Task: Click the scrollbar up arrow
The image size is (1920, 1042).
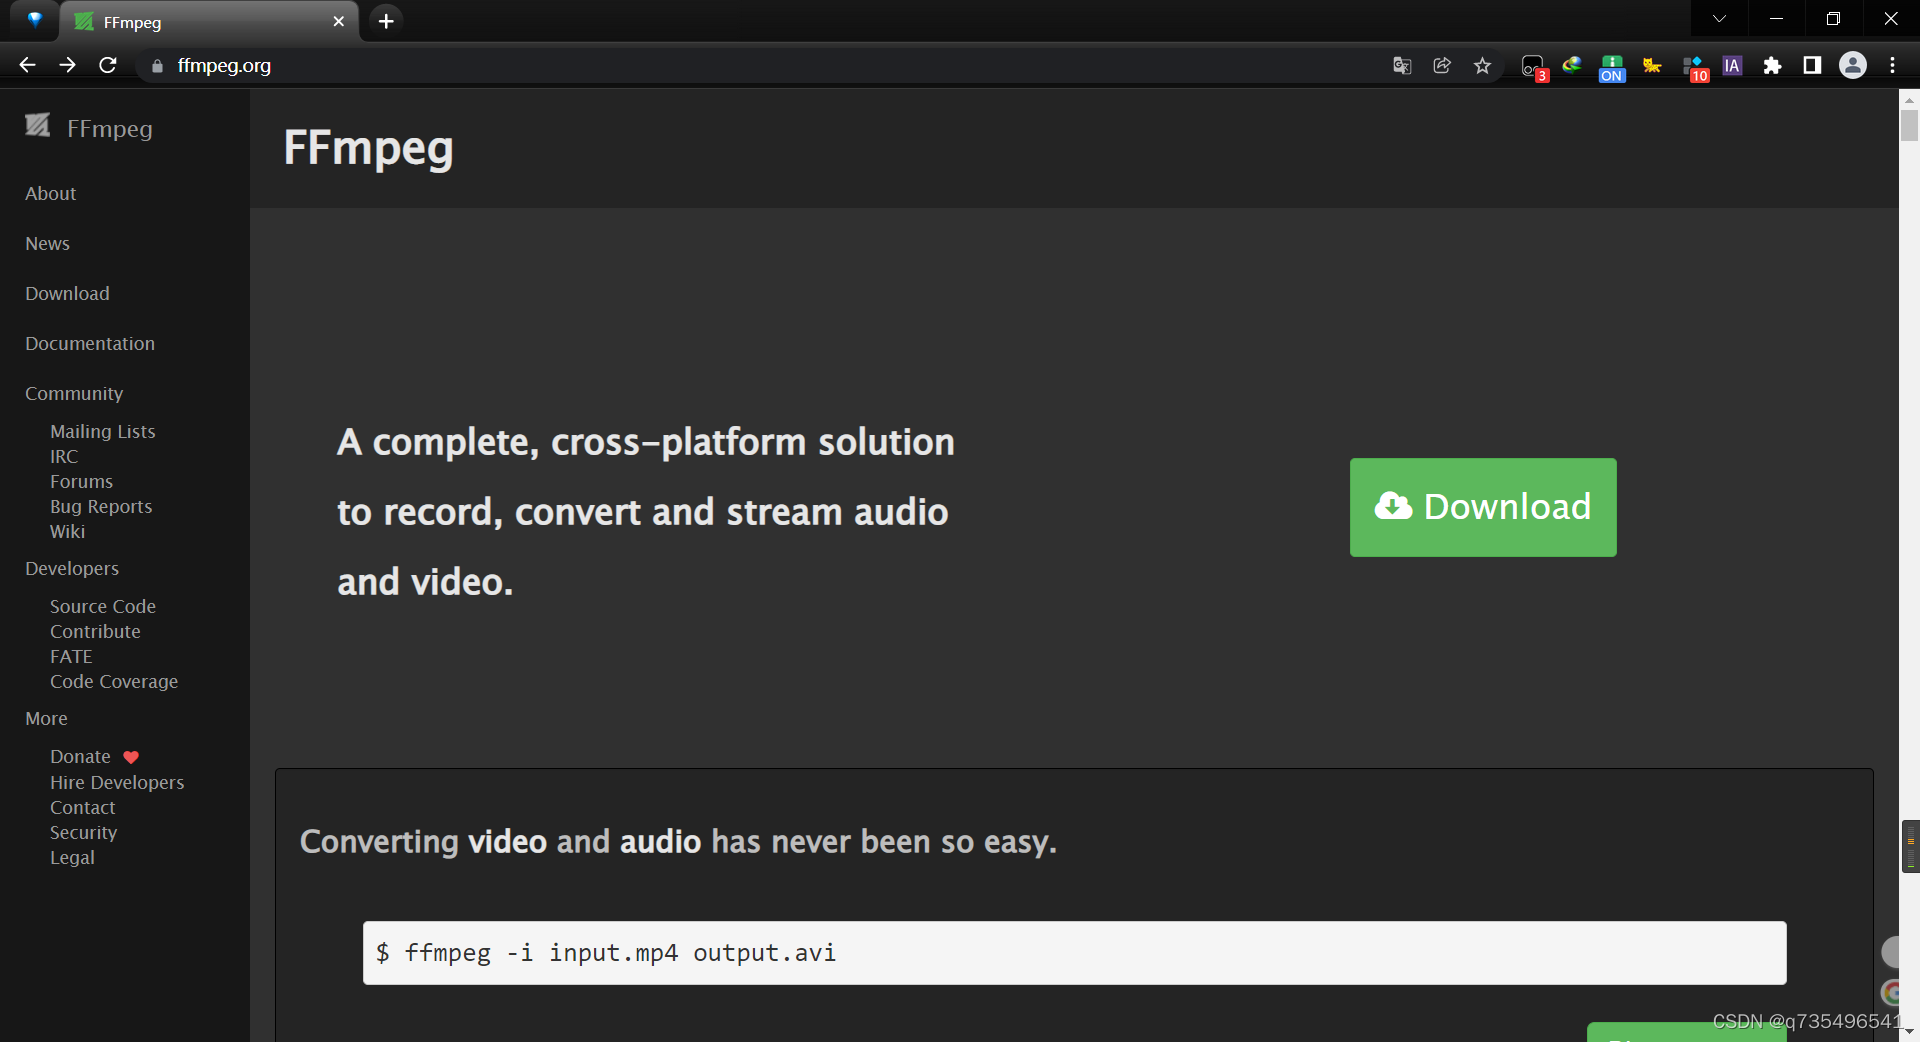Action: tap(1909, 99)
